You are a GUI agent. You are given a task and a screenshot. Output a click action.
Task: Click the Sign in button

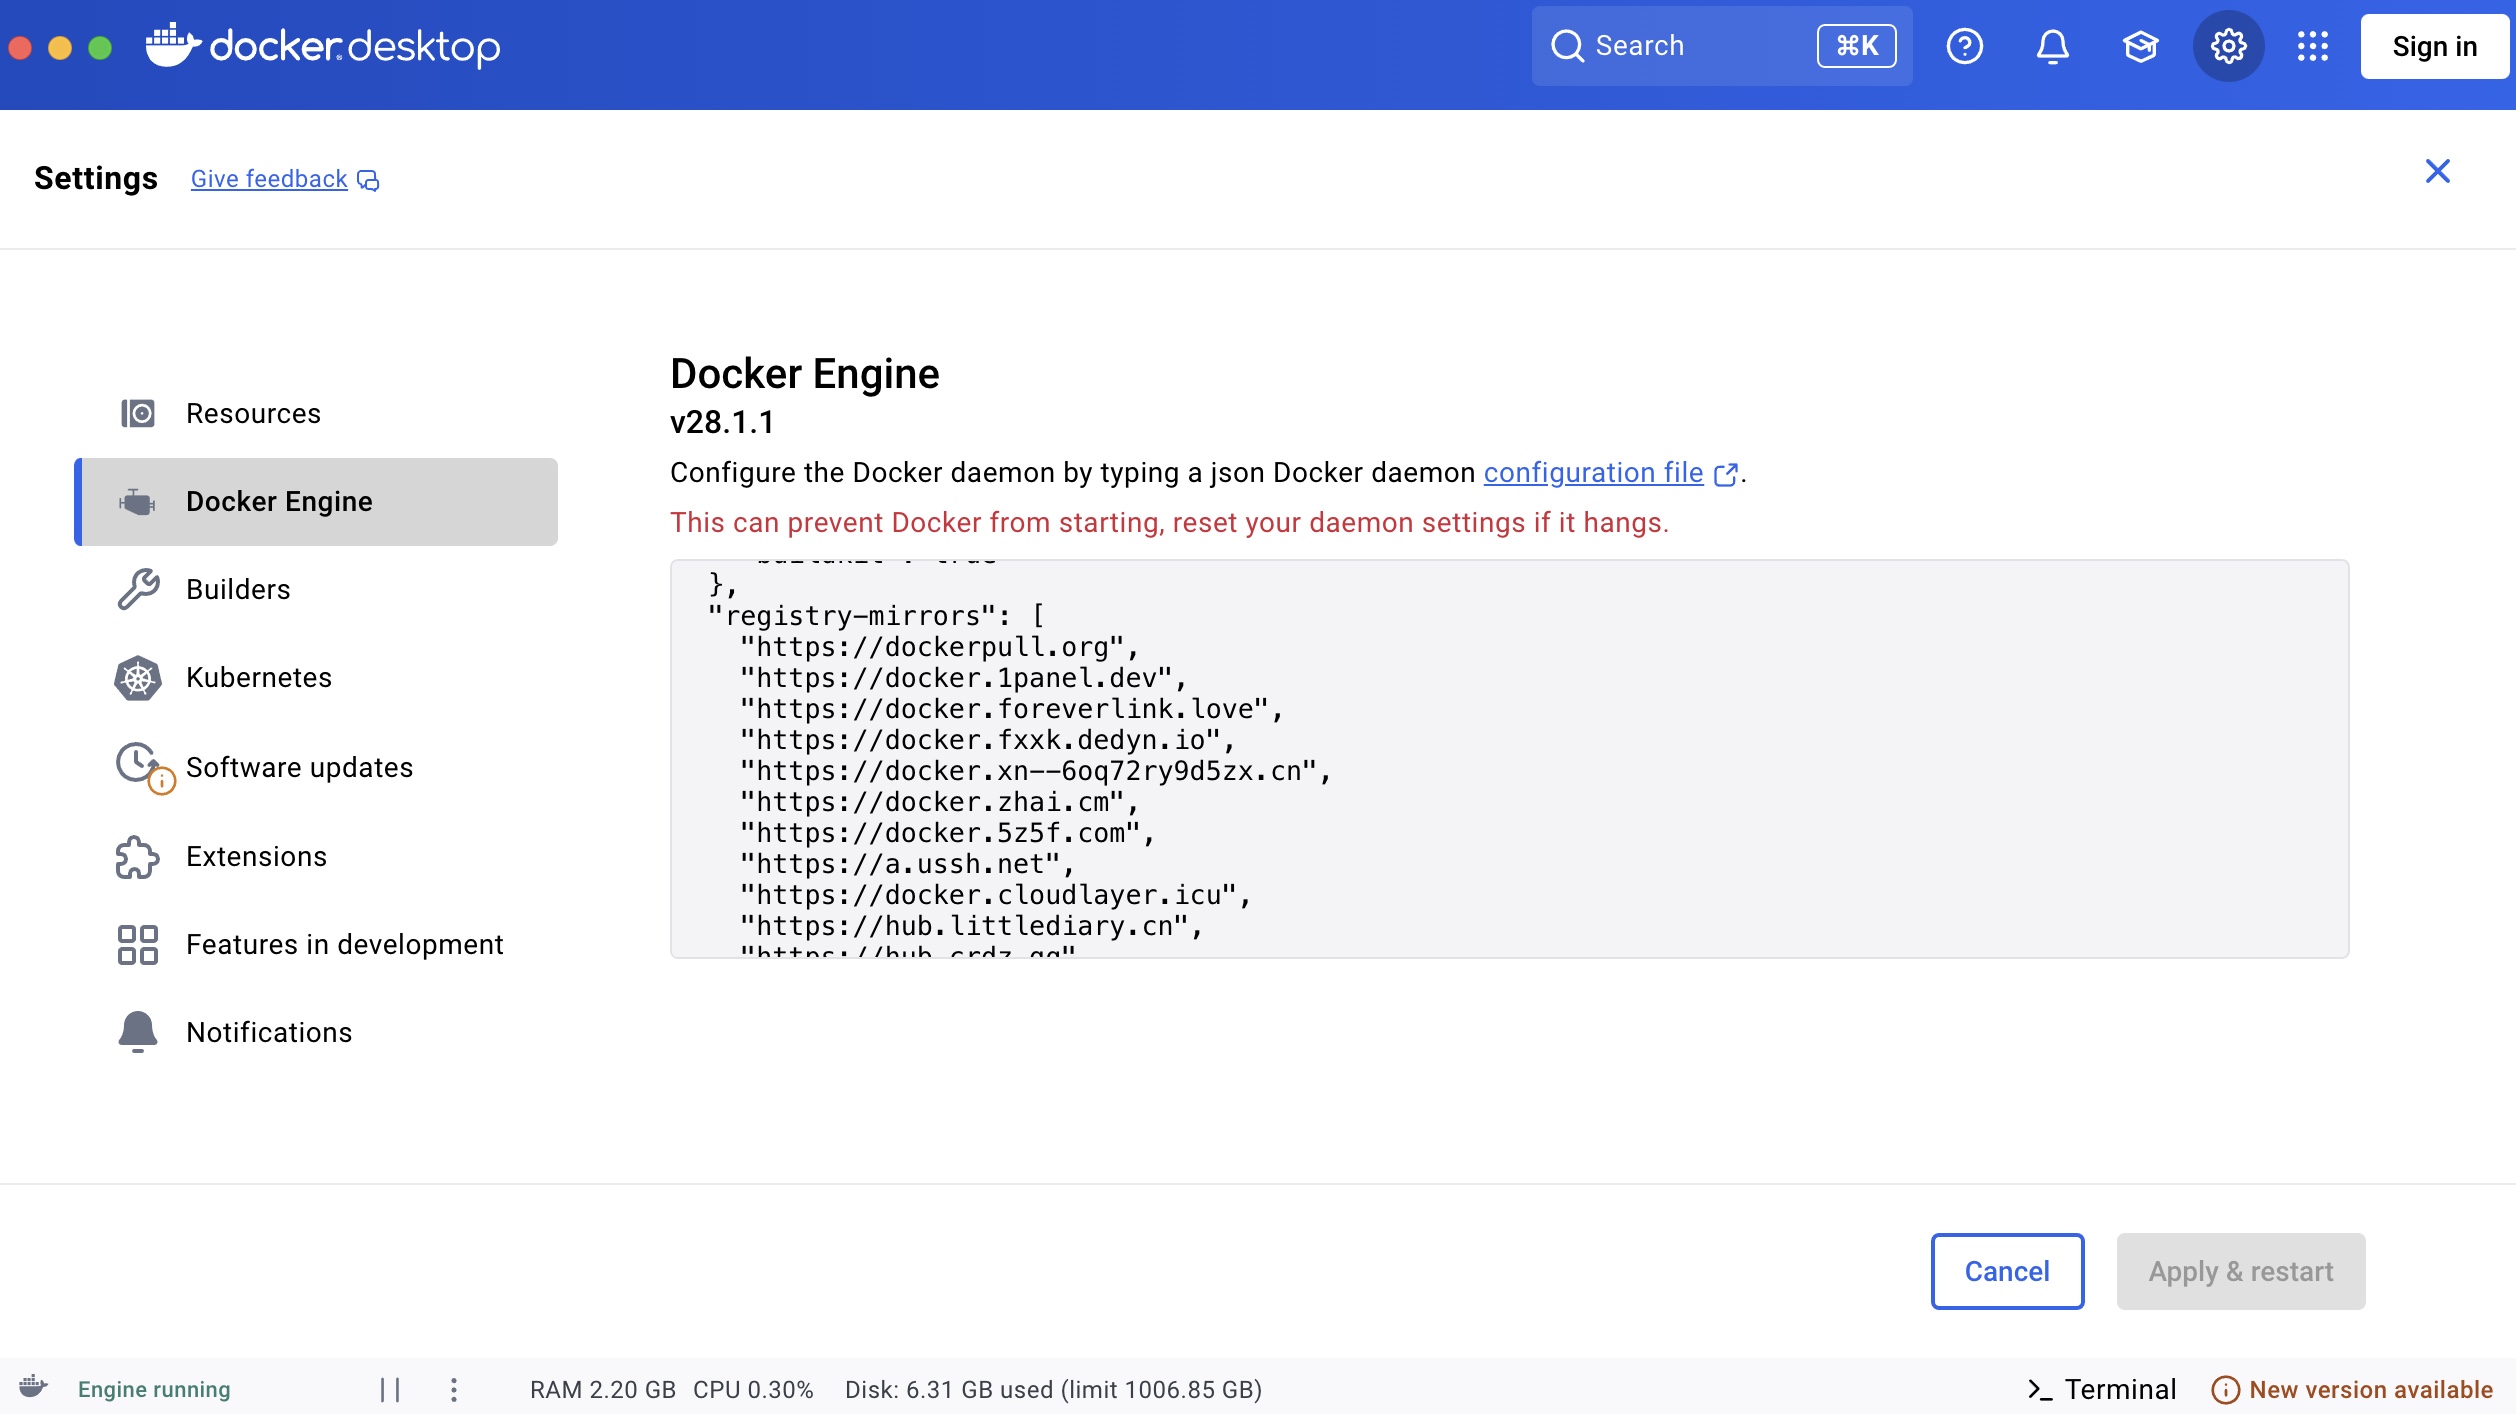point(2434,46)
